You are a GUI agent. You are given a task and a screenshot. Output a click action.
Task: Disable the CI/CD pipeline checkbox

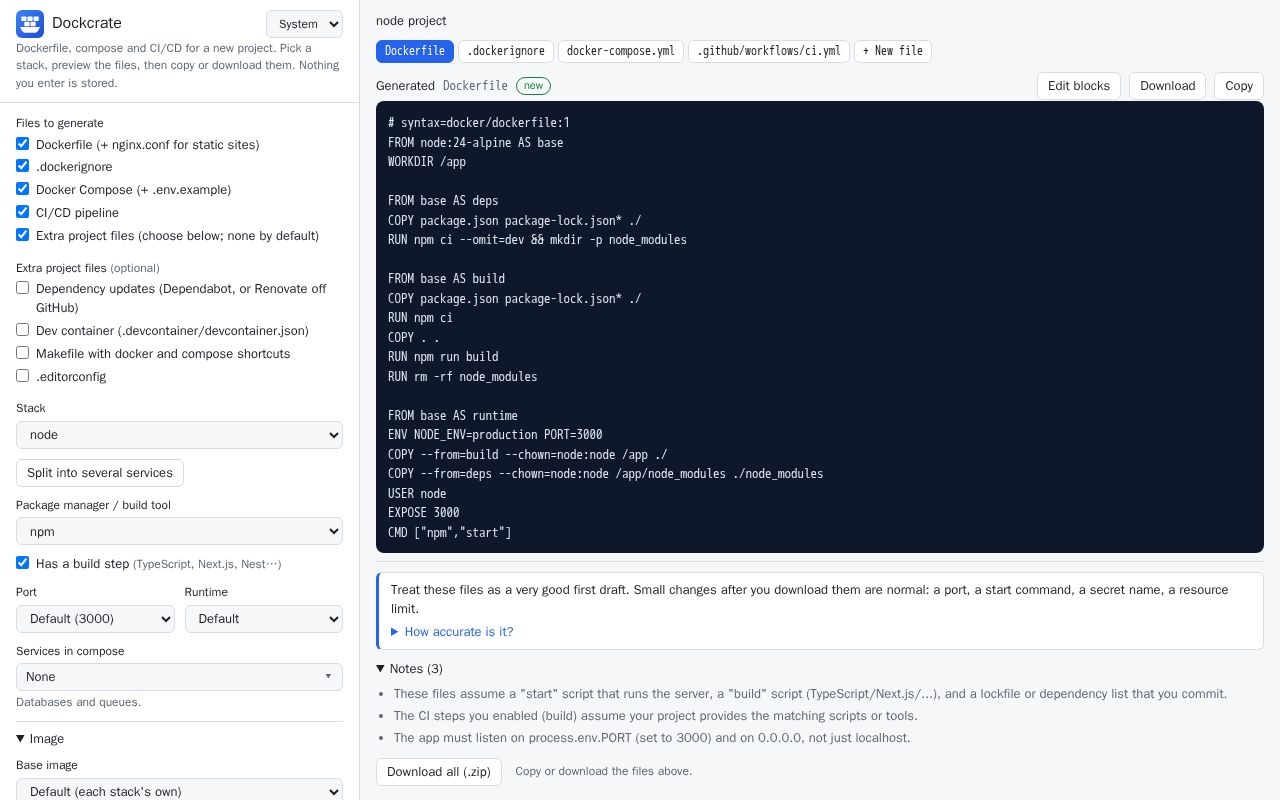(x=22, y=212)
